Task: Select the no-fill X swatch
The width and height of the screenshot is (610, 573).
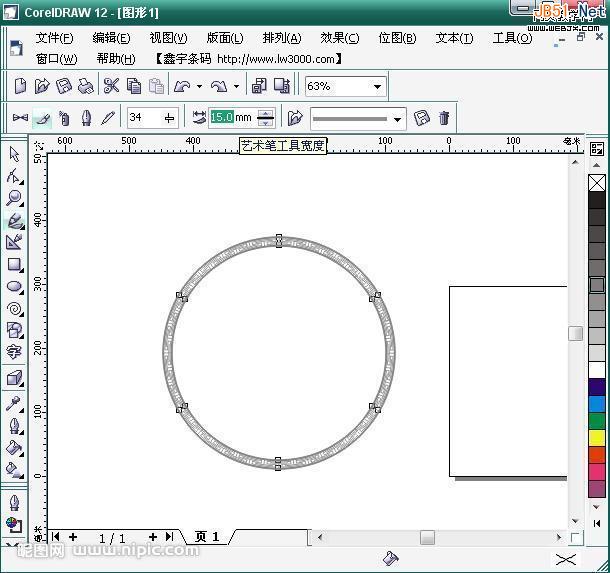Action: (596, 183)
